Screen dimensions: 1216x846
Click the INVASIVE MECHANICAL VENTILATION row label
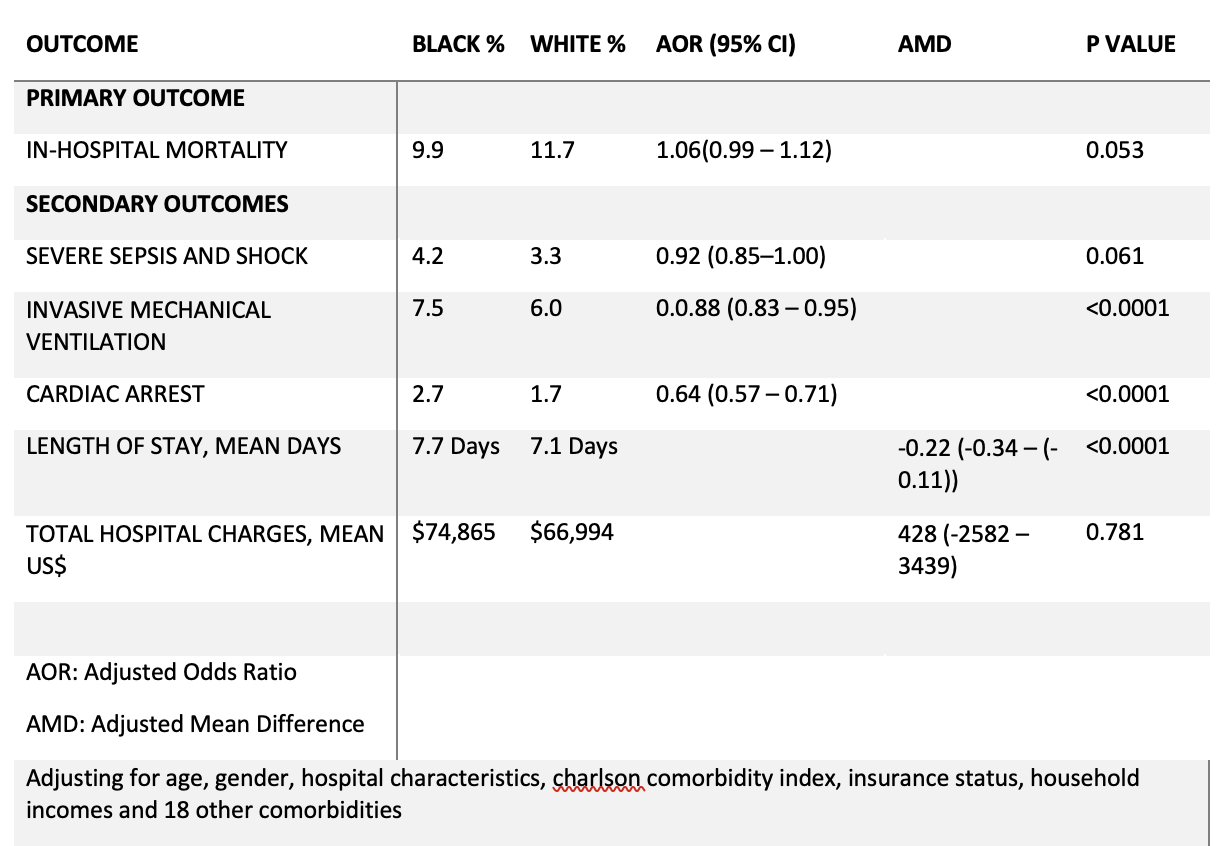click(148, 325)
